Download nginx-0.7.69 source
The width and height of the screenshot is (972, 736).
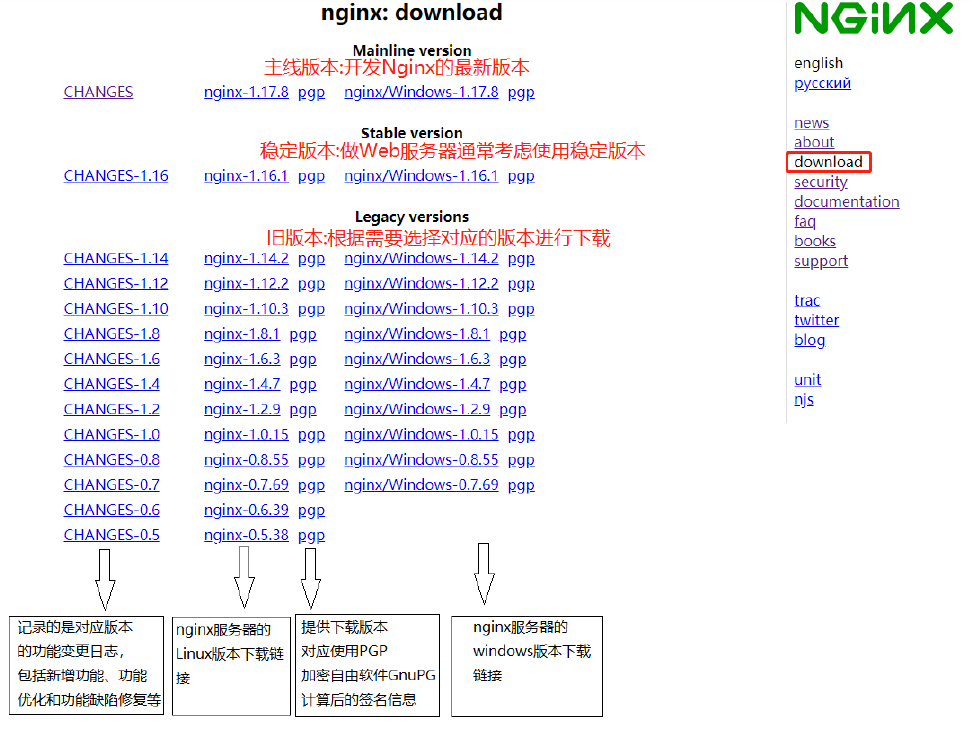click(x=246, y=485)
